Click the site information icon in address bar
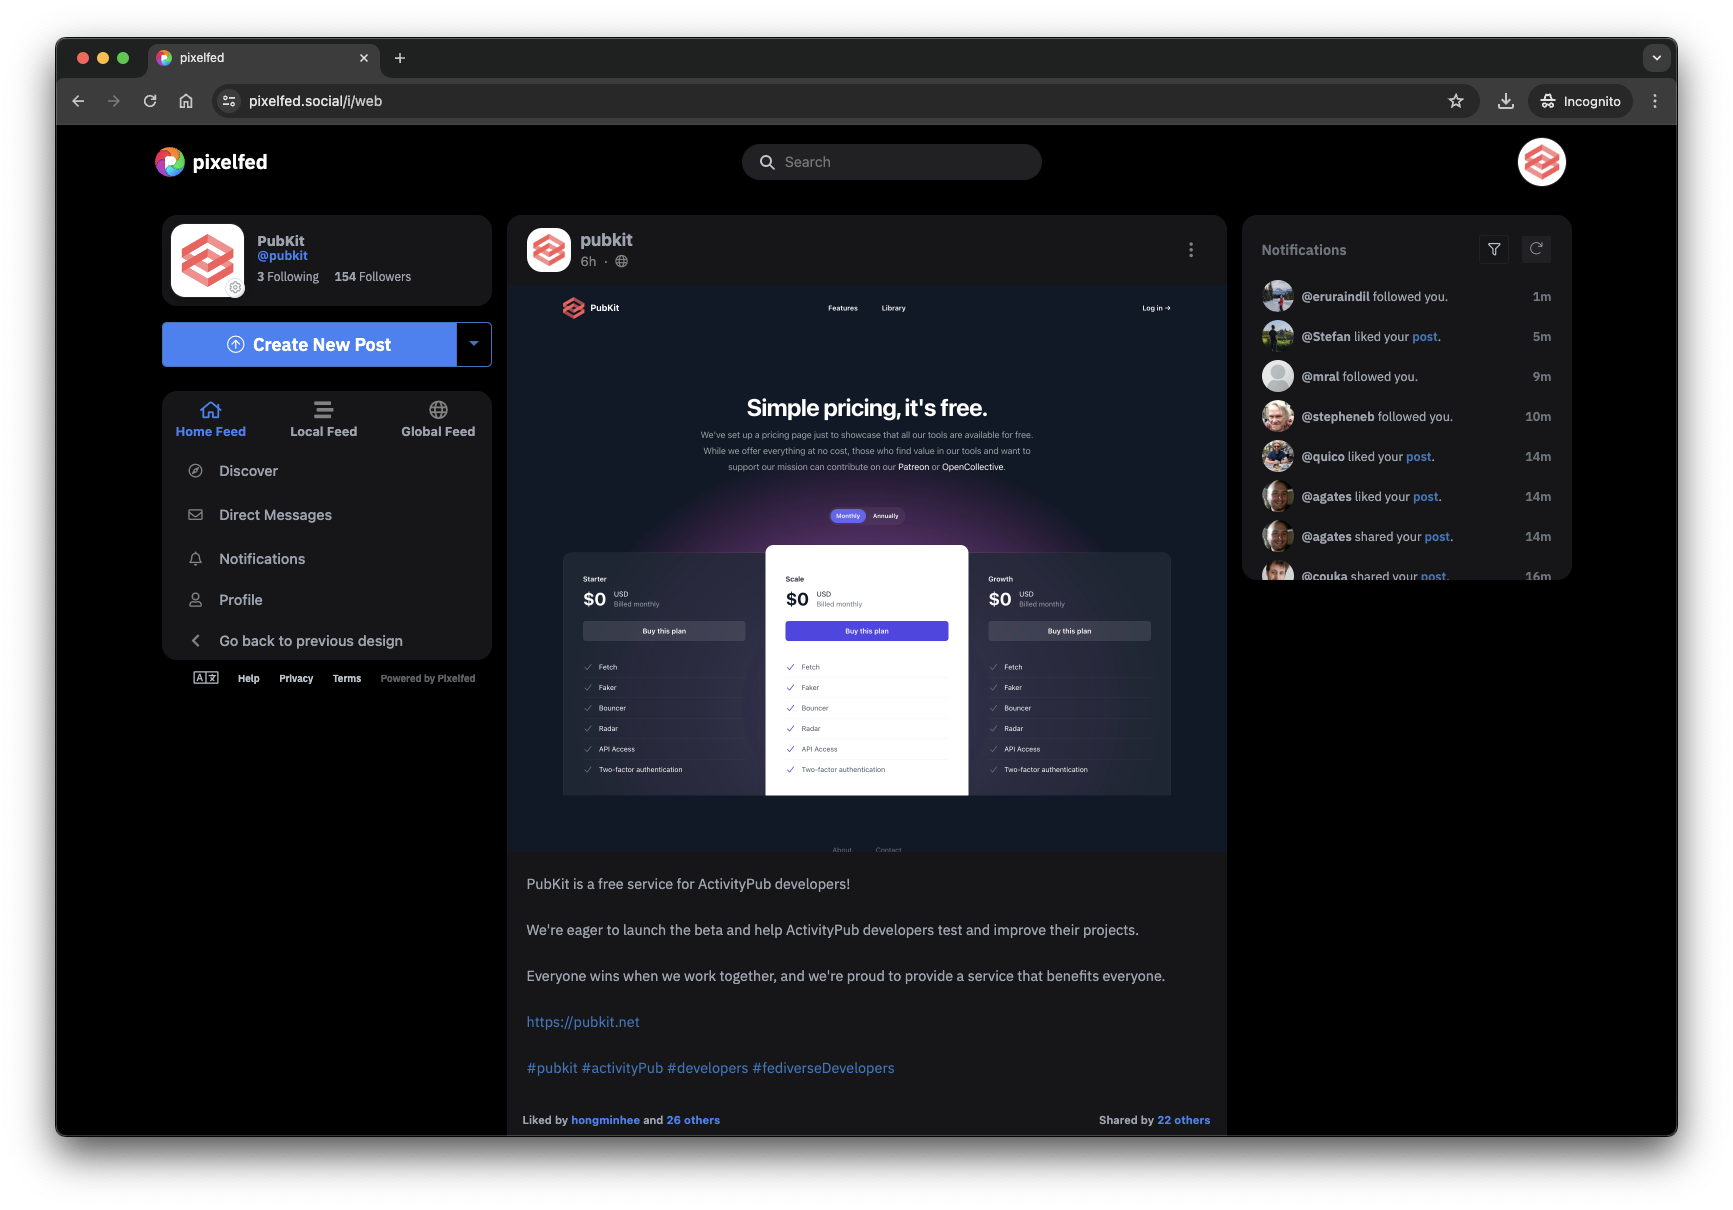The height and width of the screenshot is (1210, 1733). point(229,101)
